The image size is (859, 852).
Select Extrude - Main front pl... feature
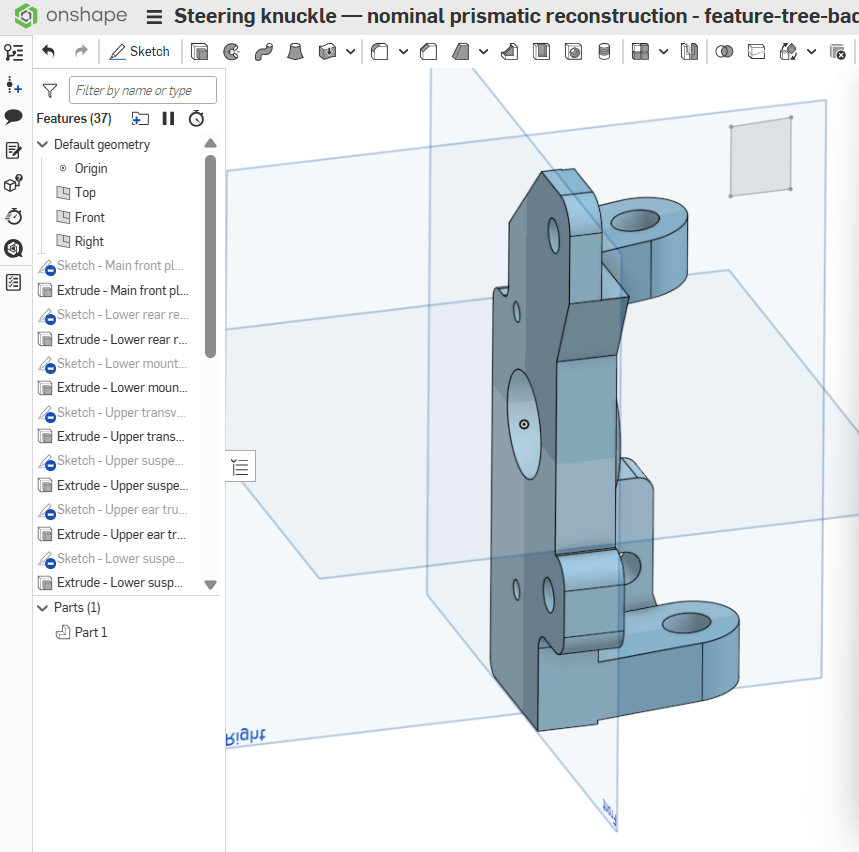pos(113,290)
